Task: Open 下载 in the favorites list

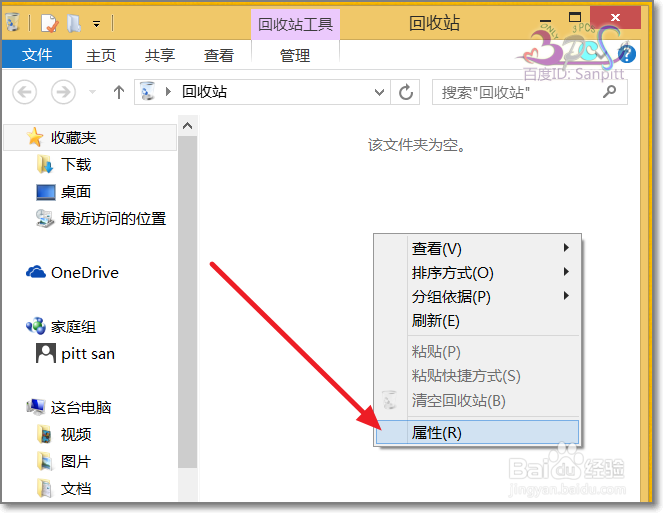Action: (76, 165)
